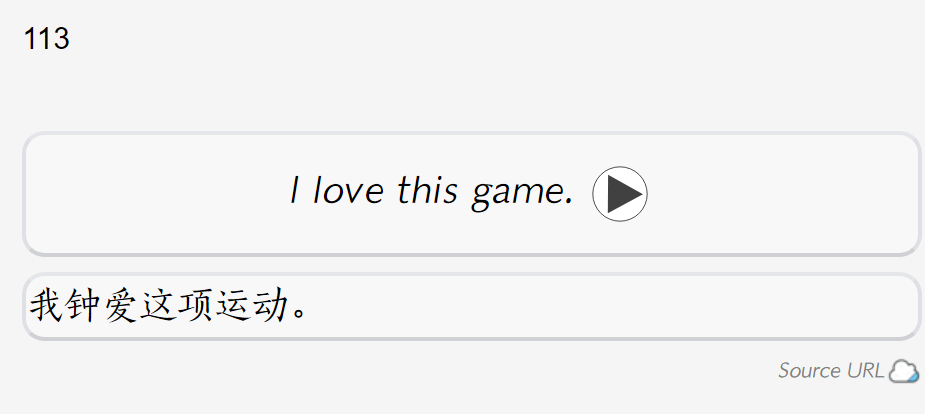Click the Chinese character 我
Screen dimensions: 925x414
47,305
